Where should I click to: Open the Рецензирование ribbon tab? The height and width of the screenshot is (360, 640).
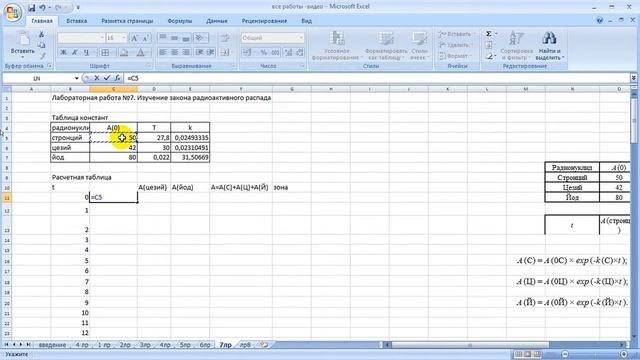264,21
